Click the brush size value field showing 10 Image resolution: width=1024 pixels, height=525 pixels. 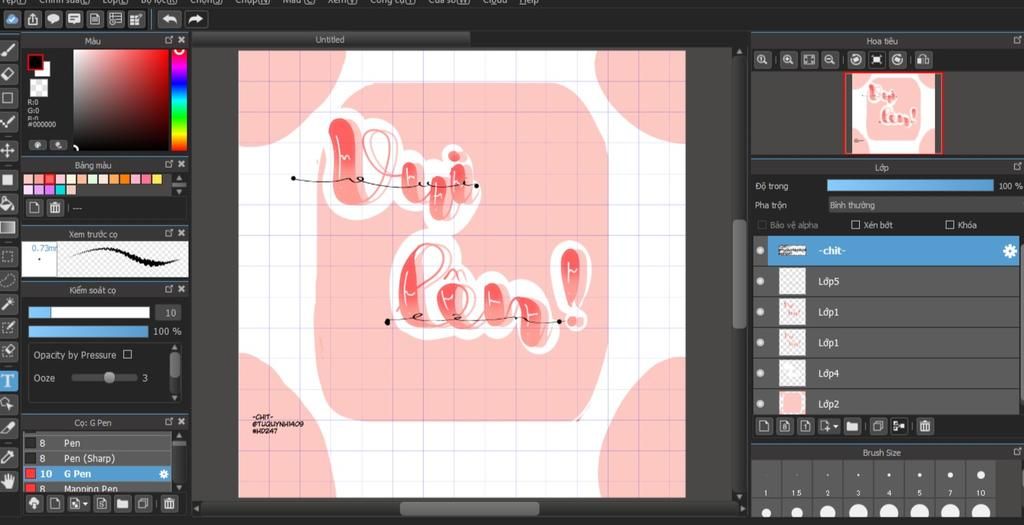coord(168,313)
